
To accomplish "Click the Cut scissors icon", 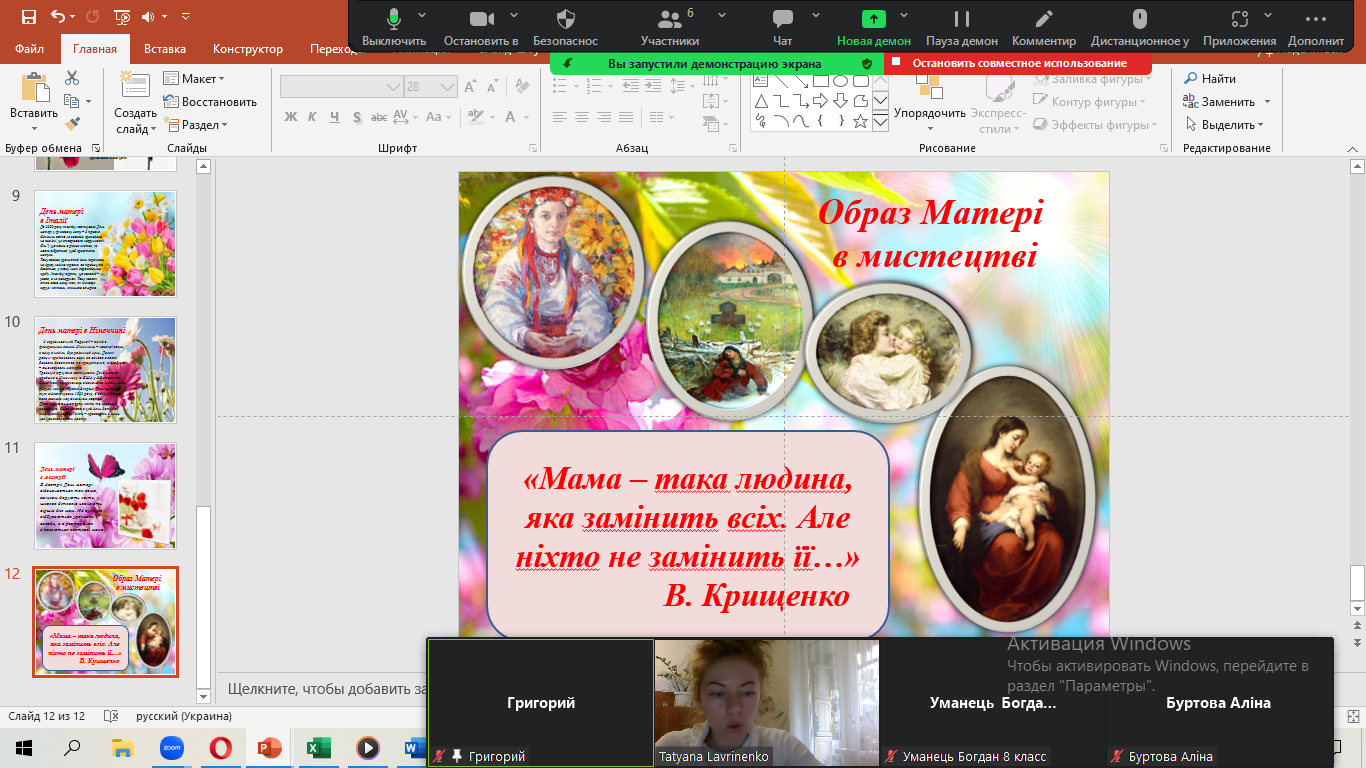I will point(72,78).
